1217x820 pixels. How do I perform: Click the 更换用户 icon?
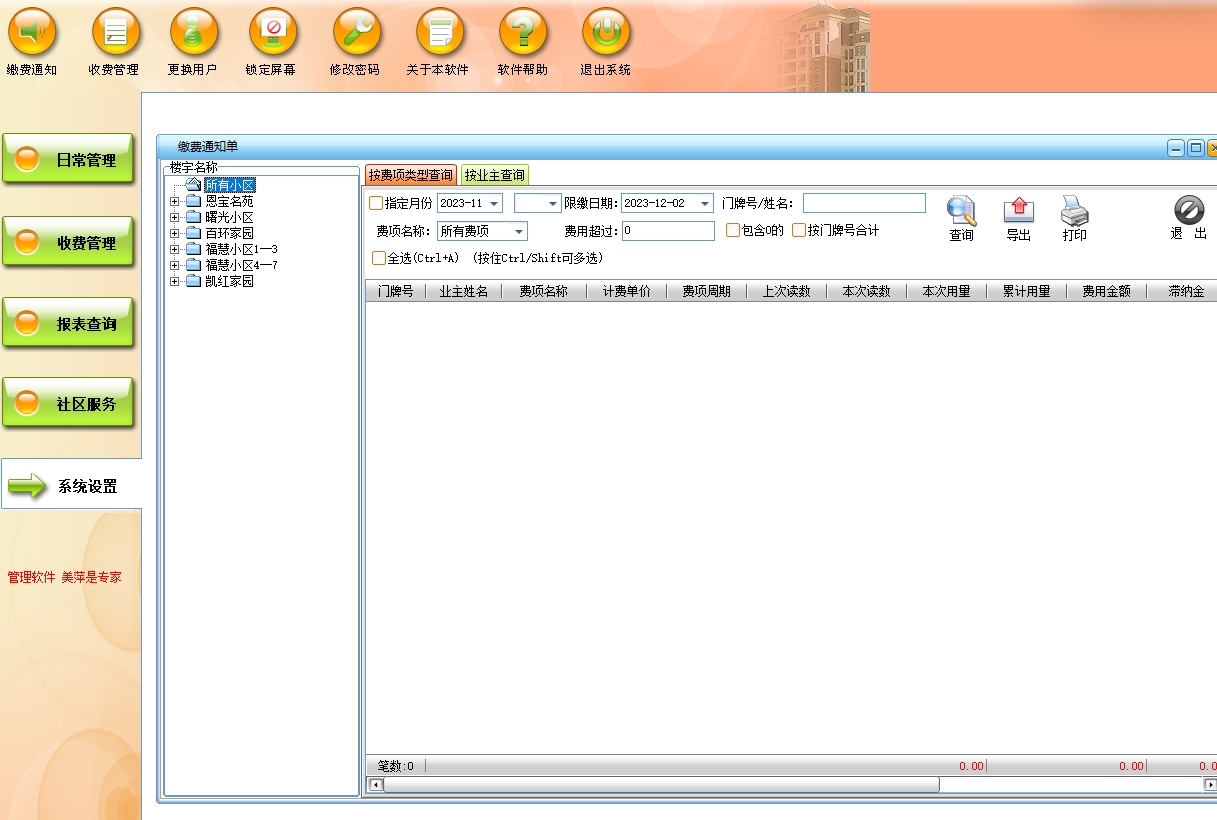coord(194,33)
